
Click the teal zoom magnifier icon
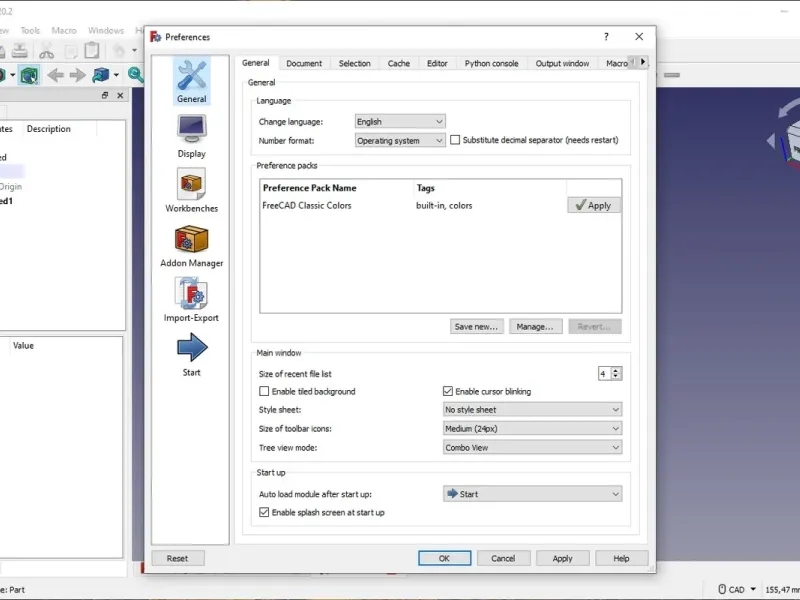(135, 75)
